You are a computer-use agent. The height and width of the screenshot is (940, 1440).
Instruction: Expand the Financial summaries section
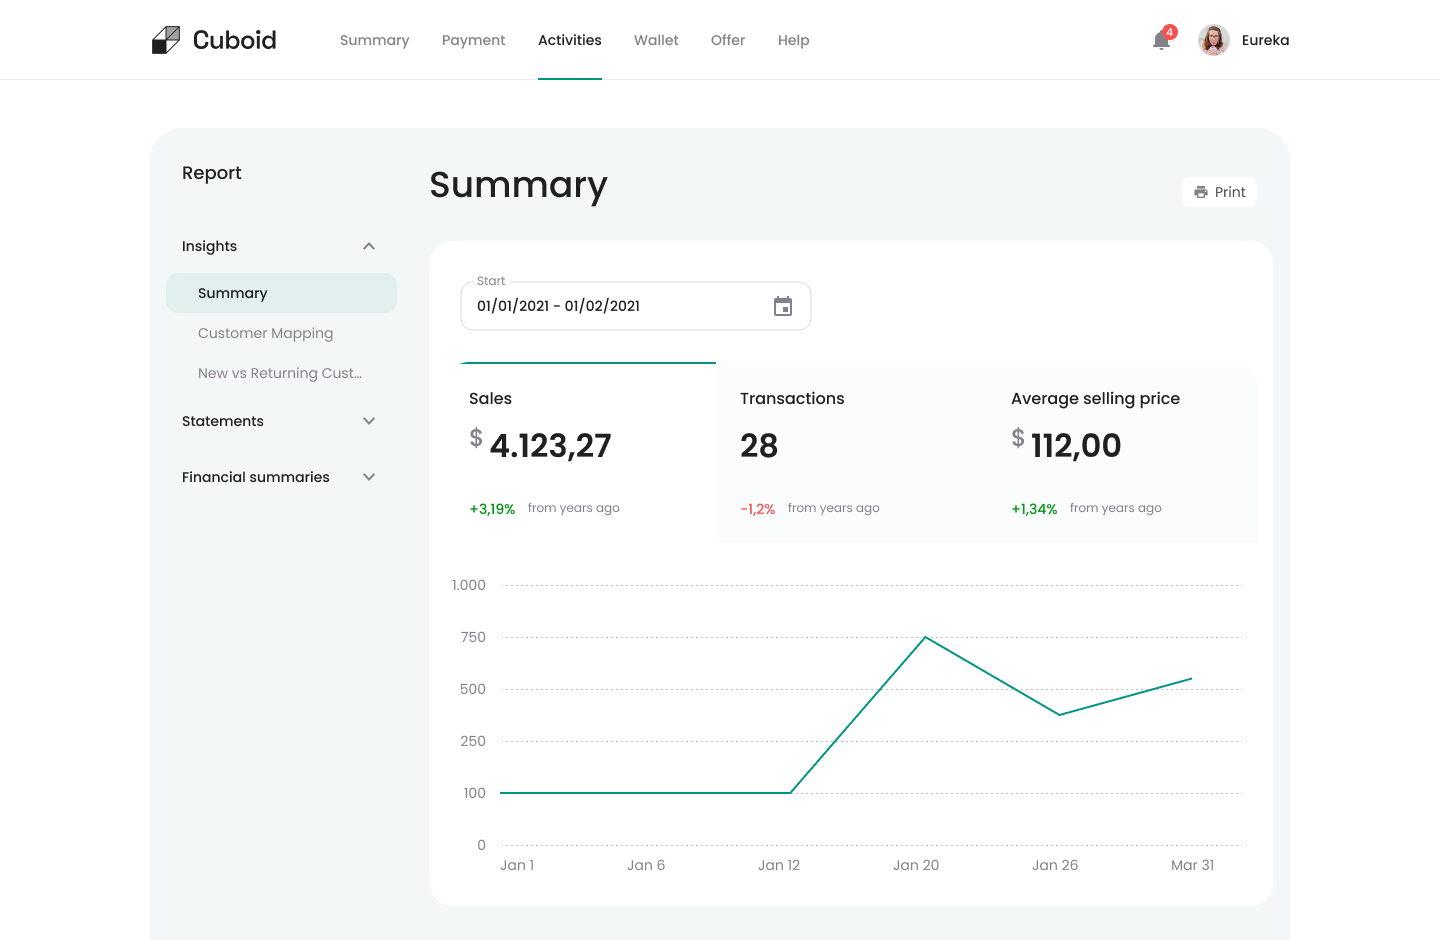369,477
